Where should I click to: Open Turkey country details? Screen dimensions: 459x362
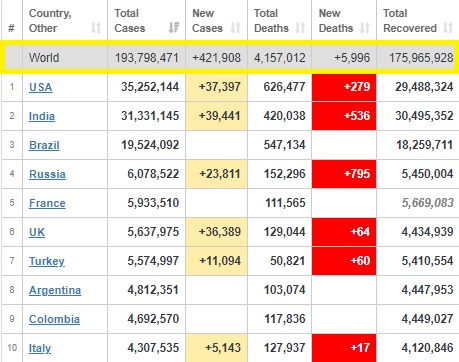(x=47, y=261)
